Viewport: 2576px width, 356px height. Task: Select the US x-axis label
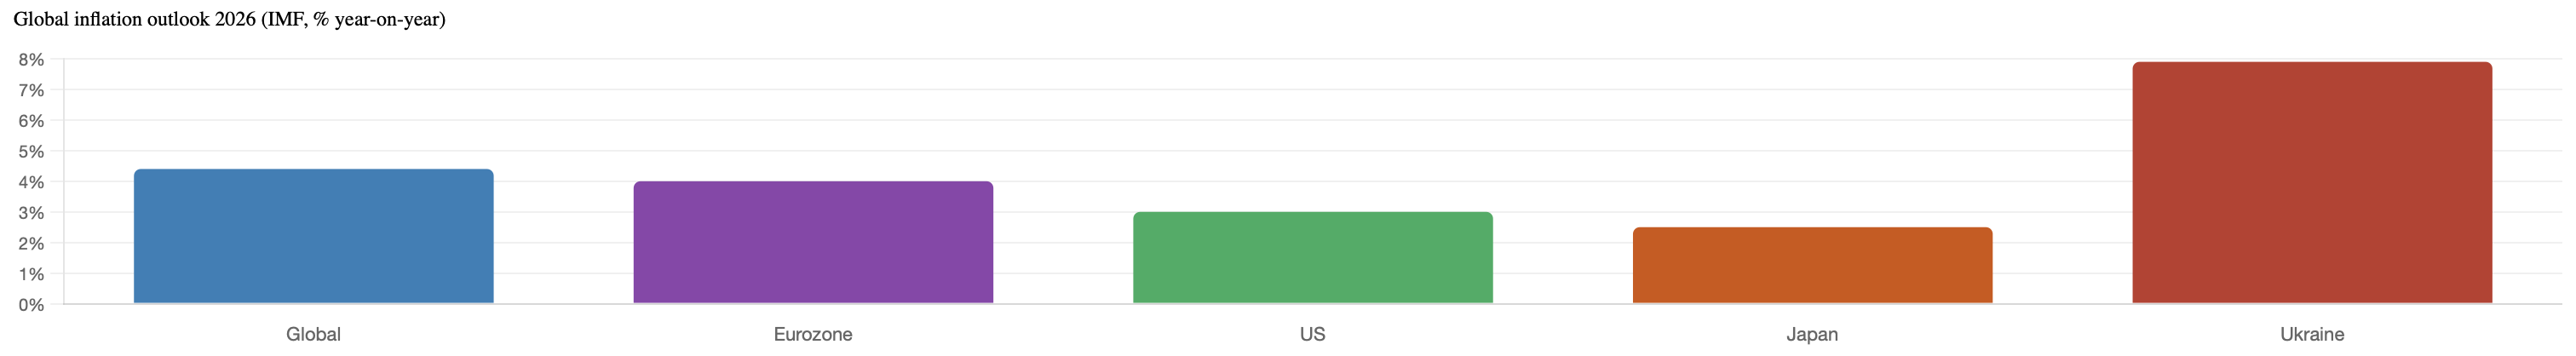[1312, 334]
